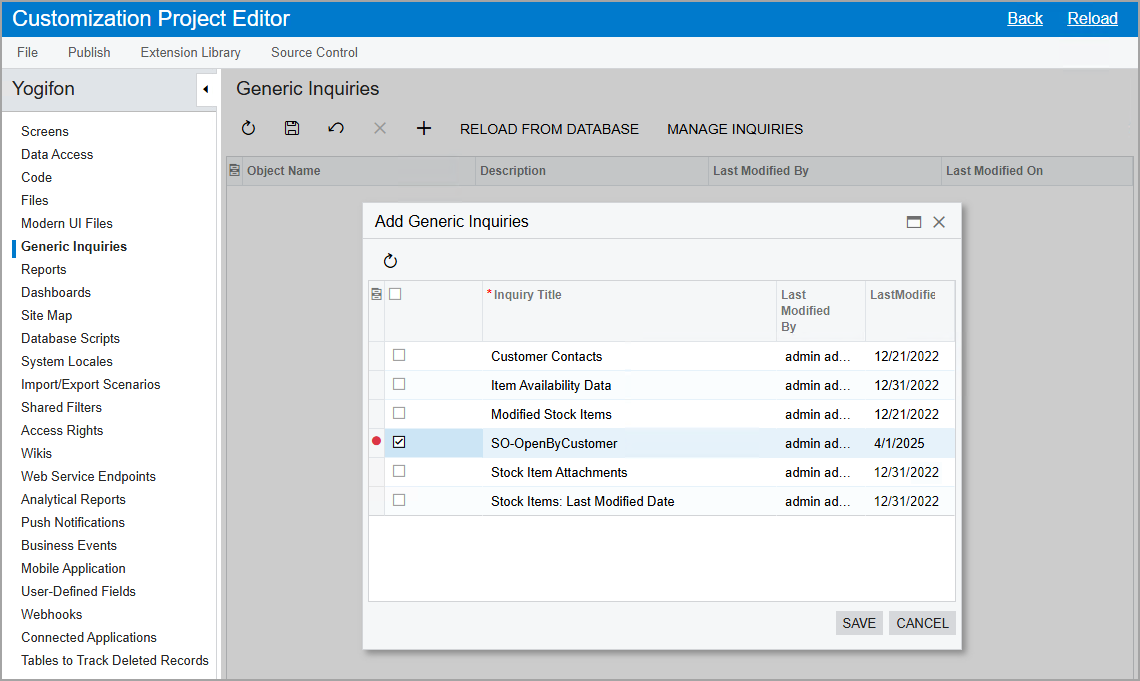This screenshot has width=1140, height=681.
Task: Check the Customer Contacts checkbox
Action: tap(399, 355)
